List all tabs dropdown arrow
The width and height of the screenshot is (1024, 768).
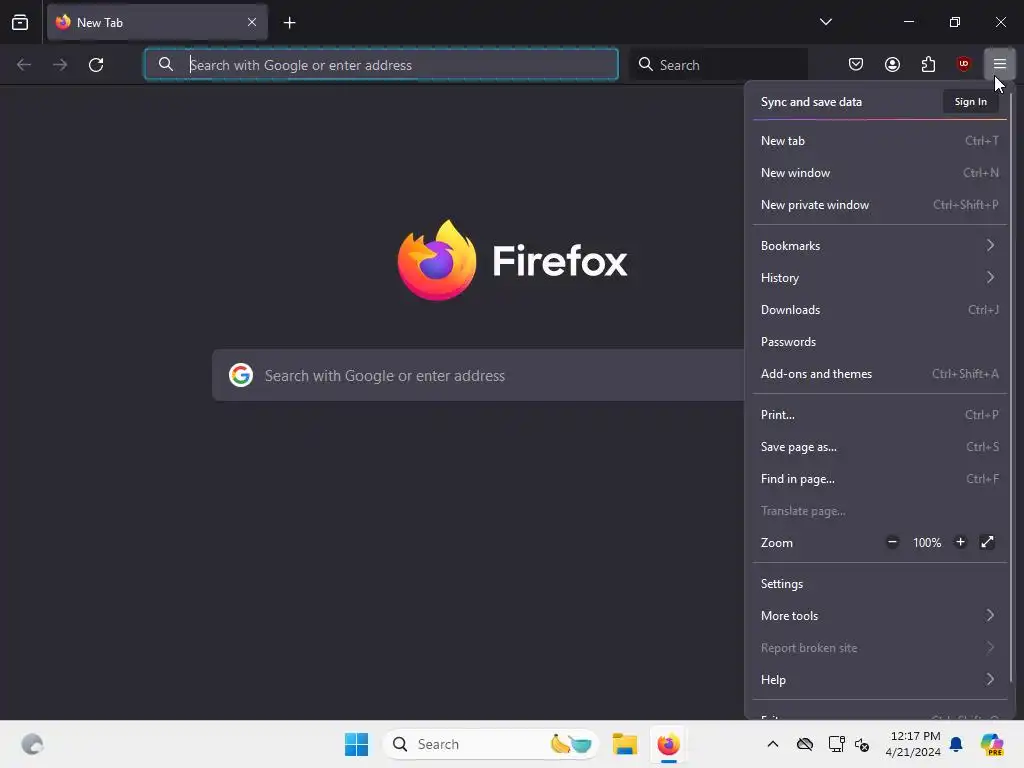(825, 22)
